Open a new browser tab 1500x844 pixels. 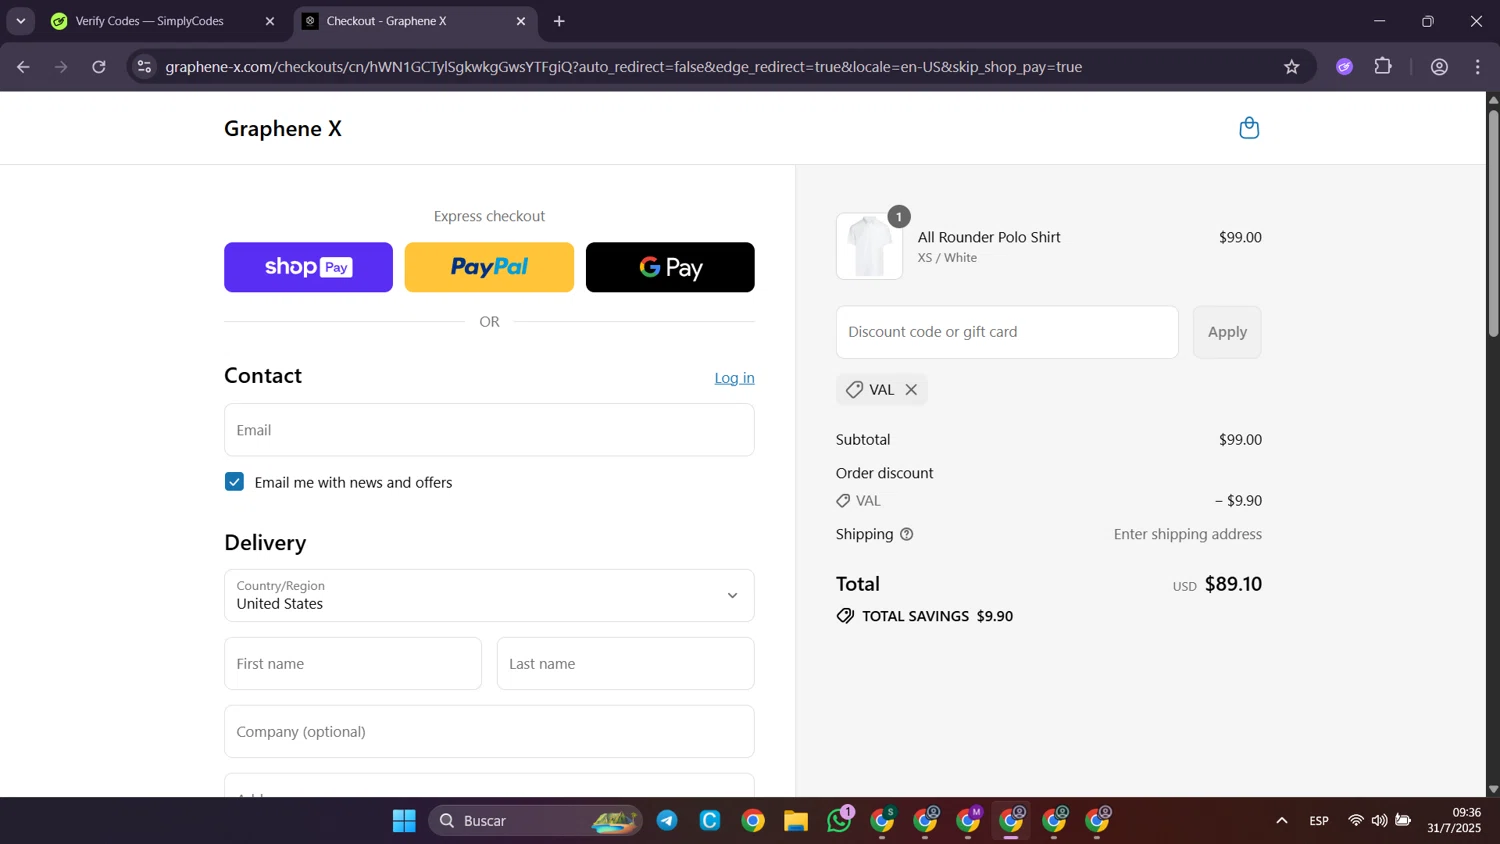(x=559, y=21)
